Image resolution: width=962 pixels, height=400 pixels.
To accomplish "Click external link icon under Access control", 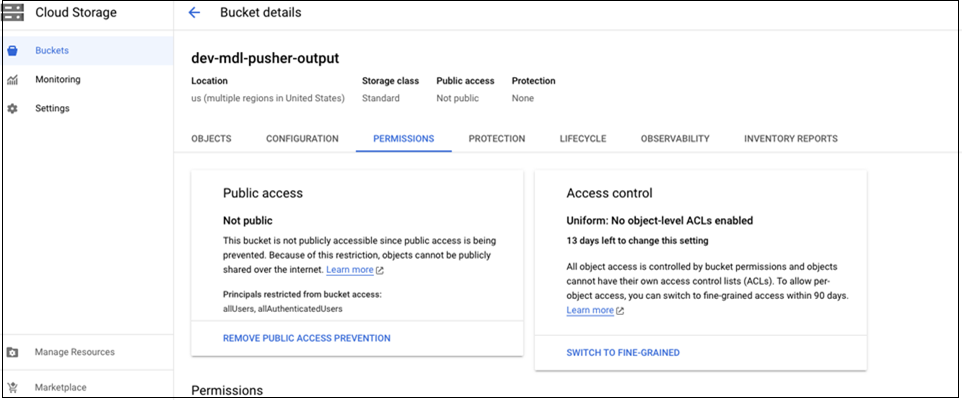I will coord(620,310).
